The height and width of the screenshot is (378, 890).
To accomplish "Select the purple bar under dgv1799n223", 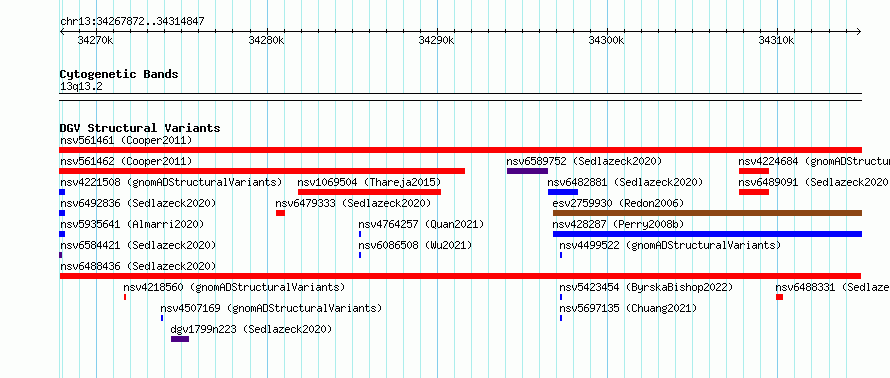I will coord(180,339).
